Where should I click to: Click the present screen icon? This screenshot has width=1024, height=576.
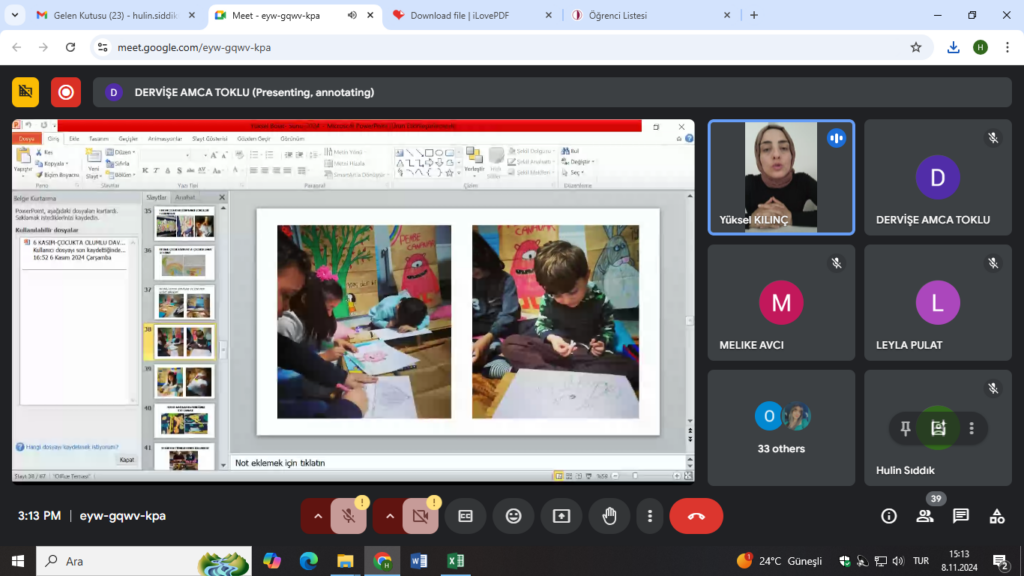[561, 516]
